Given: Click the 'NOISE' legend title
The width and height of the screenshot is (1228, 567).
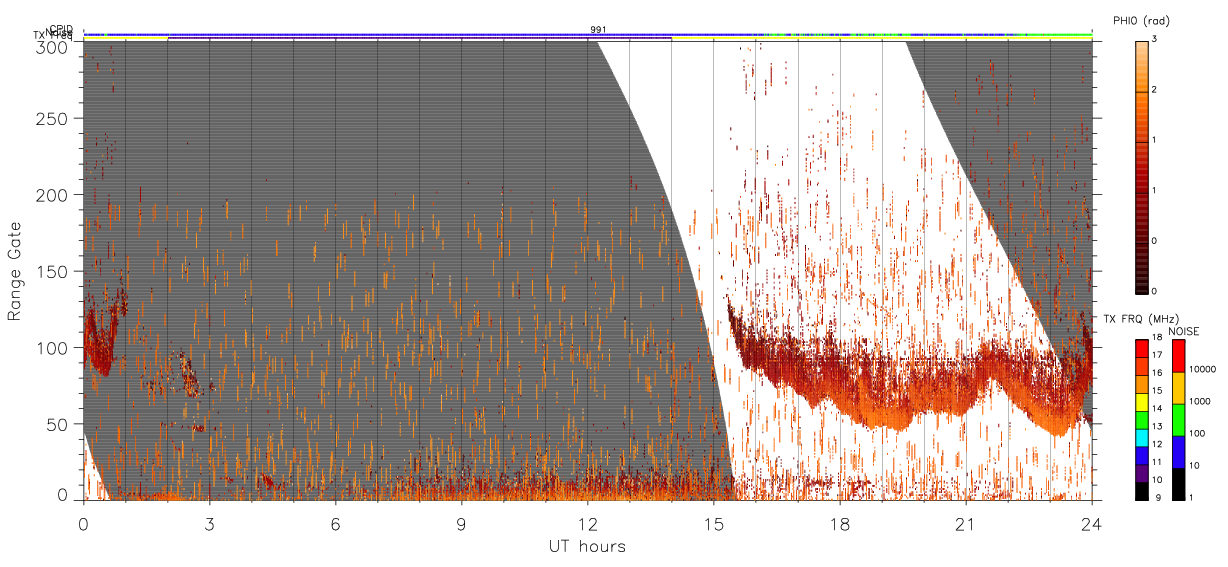Looking at the screenshot, I should [1184, 331].
